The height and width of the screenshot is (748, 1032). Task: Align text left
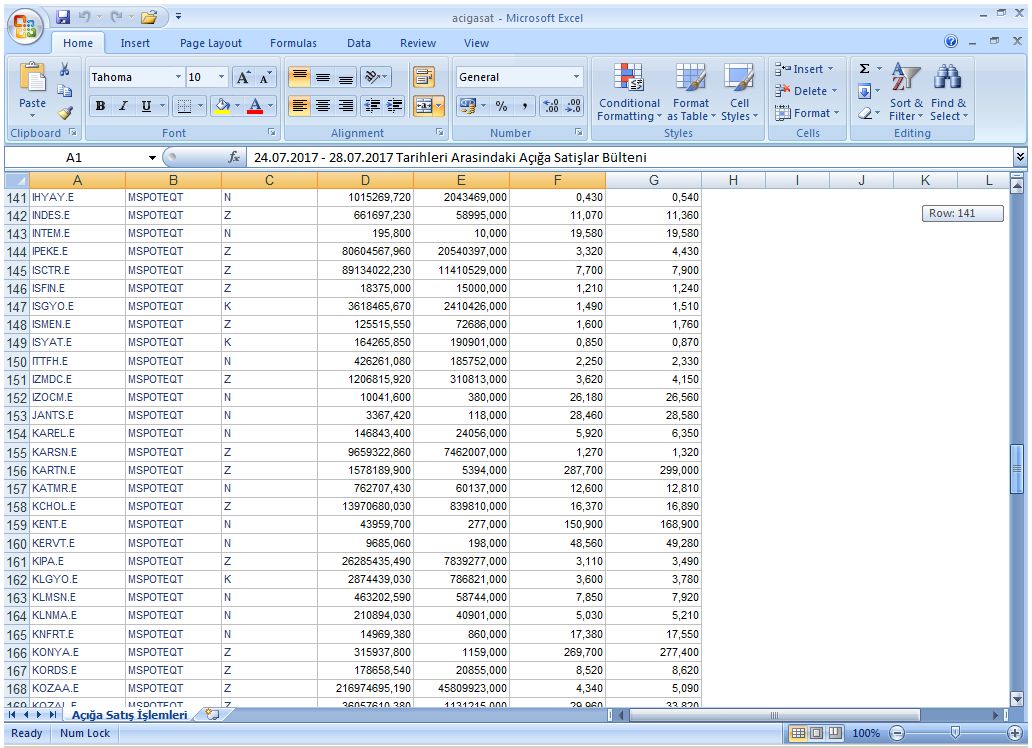[x=300, y=105]
